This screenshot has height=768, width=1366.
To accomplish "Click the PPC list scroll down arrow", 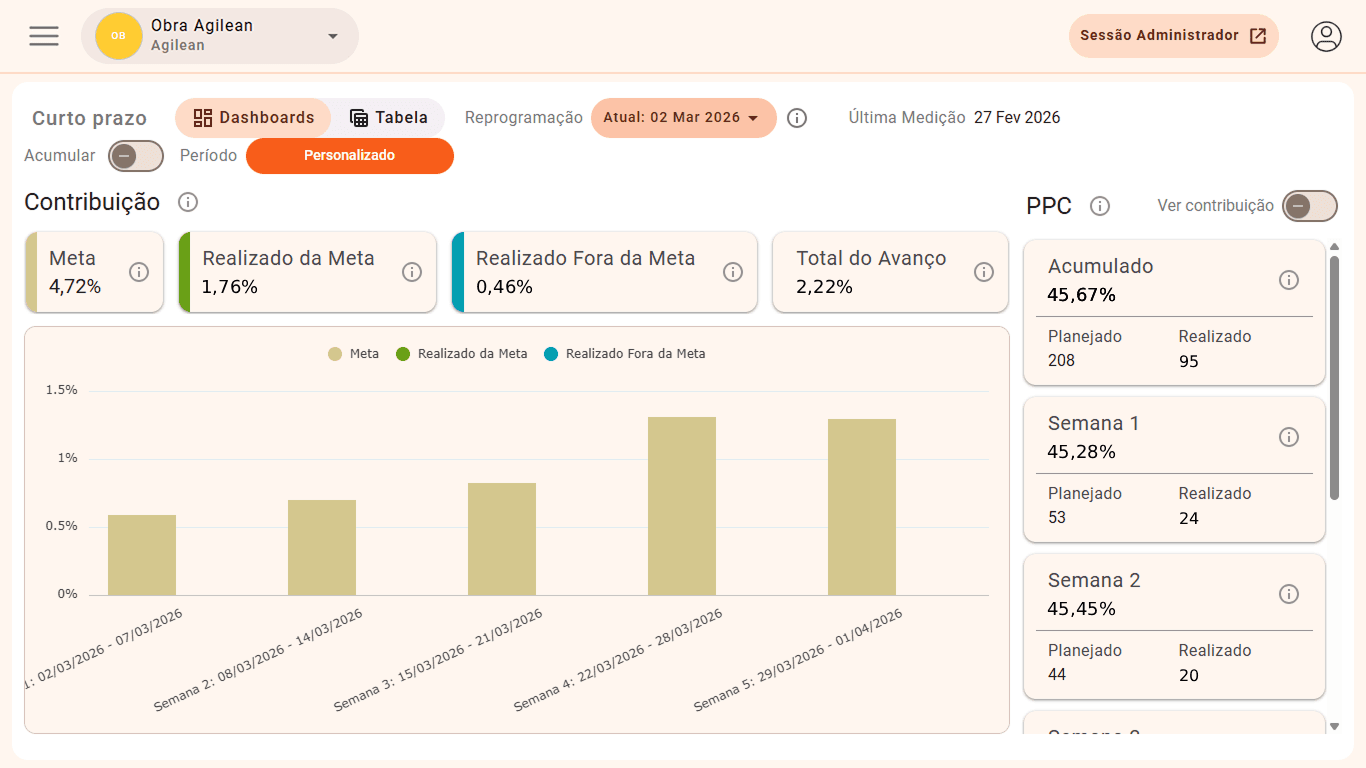I will click(x=1334, y=726).
